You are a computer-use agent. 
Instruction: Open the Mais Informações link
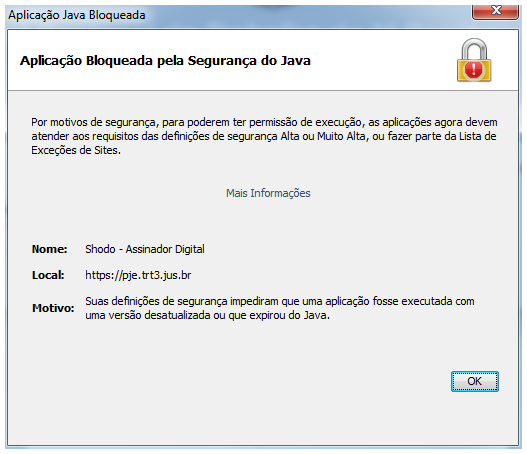pyautogui.click(x=268, y=193)
